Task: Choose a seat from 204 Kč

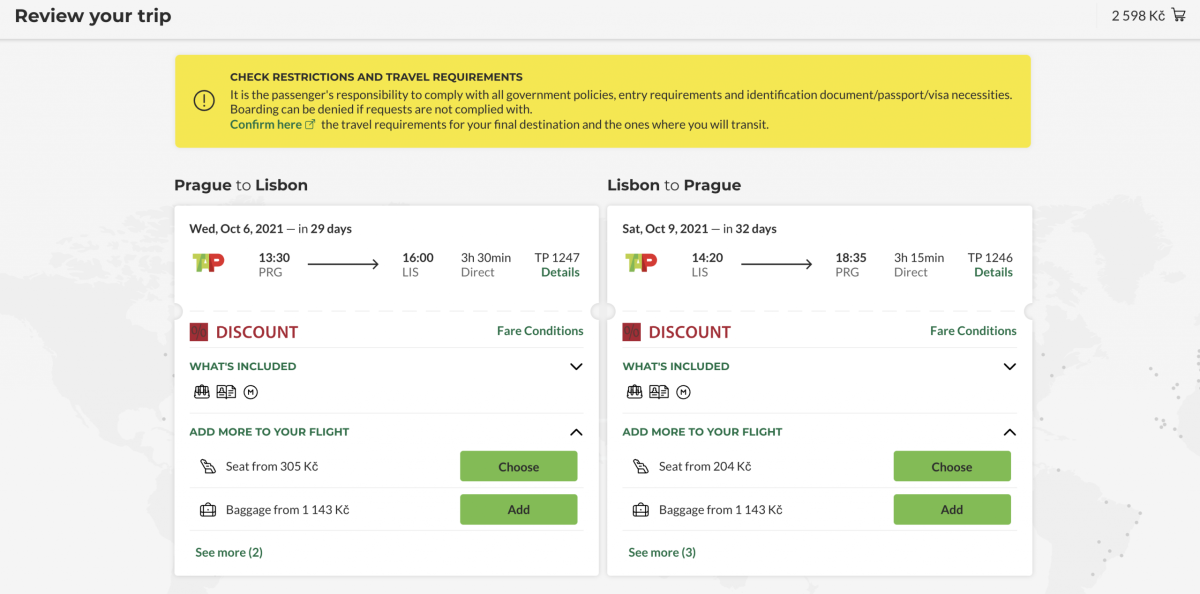Action: point(951,466)
